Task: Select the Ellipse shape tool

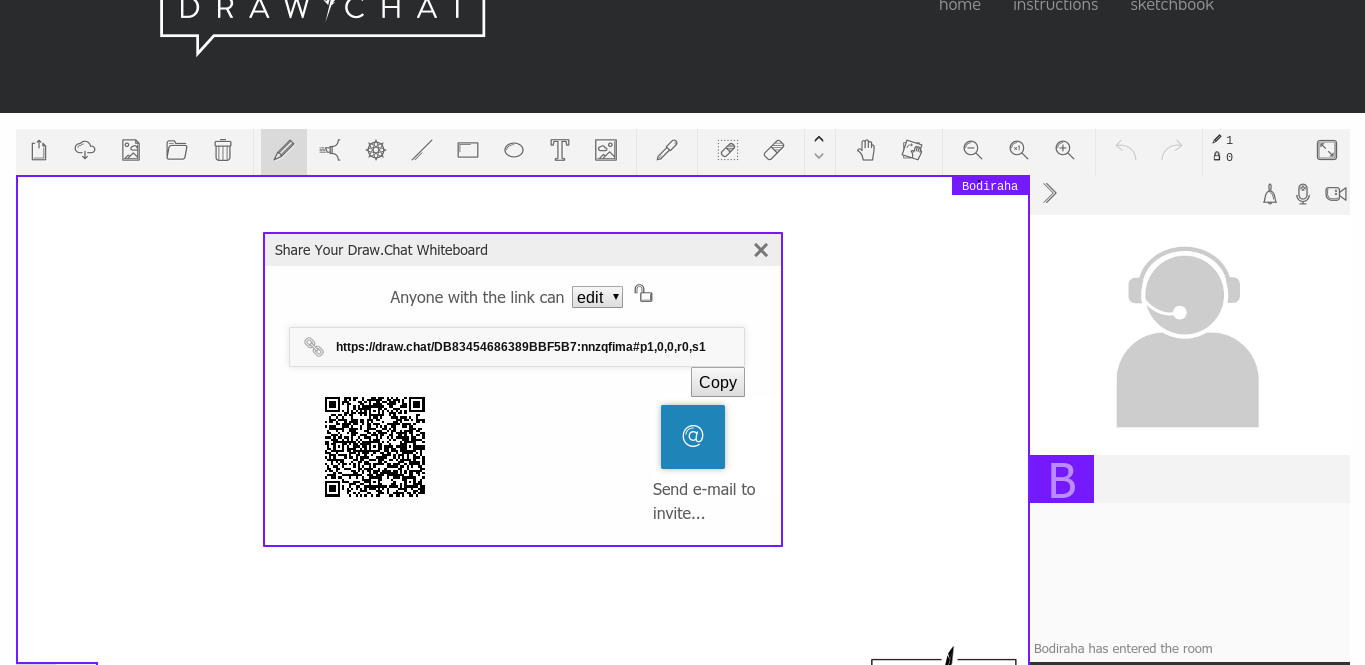Action: click(514, 150)
